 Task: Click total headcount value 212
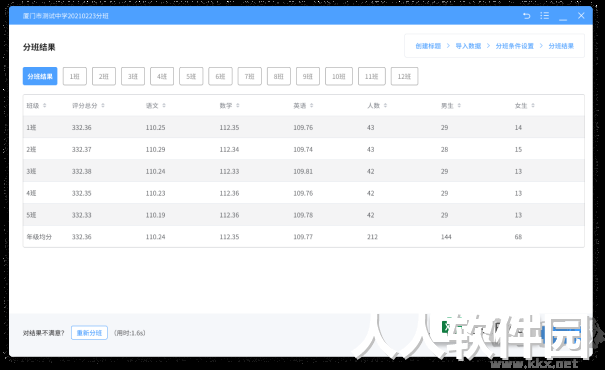pyautogui.click(x=372, y=237)
